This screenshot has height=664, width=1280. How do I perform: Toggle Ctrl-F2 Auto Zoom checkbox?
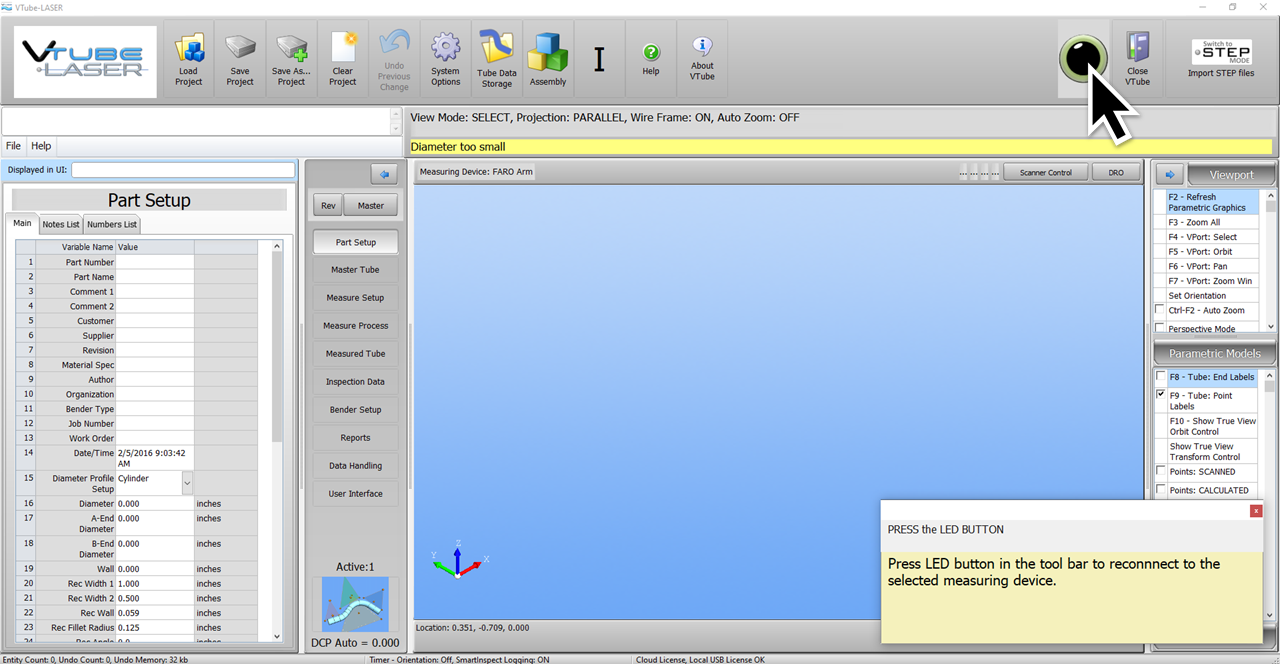coord(1161,310)
